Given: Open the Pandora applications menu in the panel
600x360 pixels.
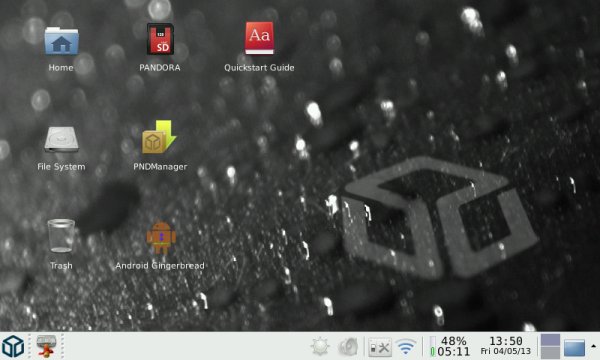Looking at the screenshot, I should click(x=13, y=346).
